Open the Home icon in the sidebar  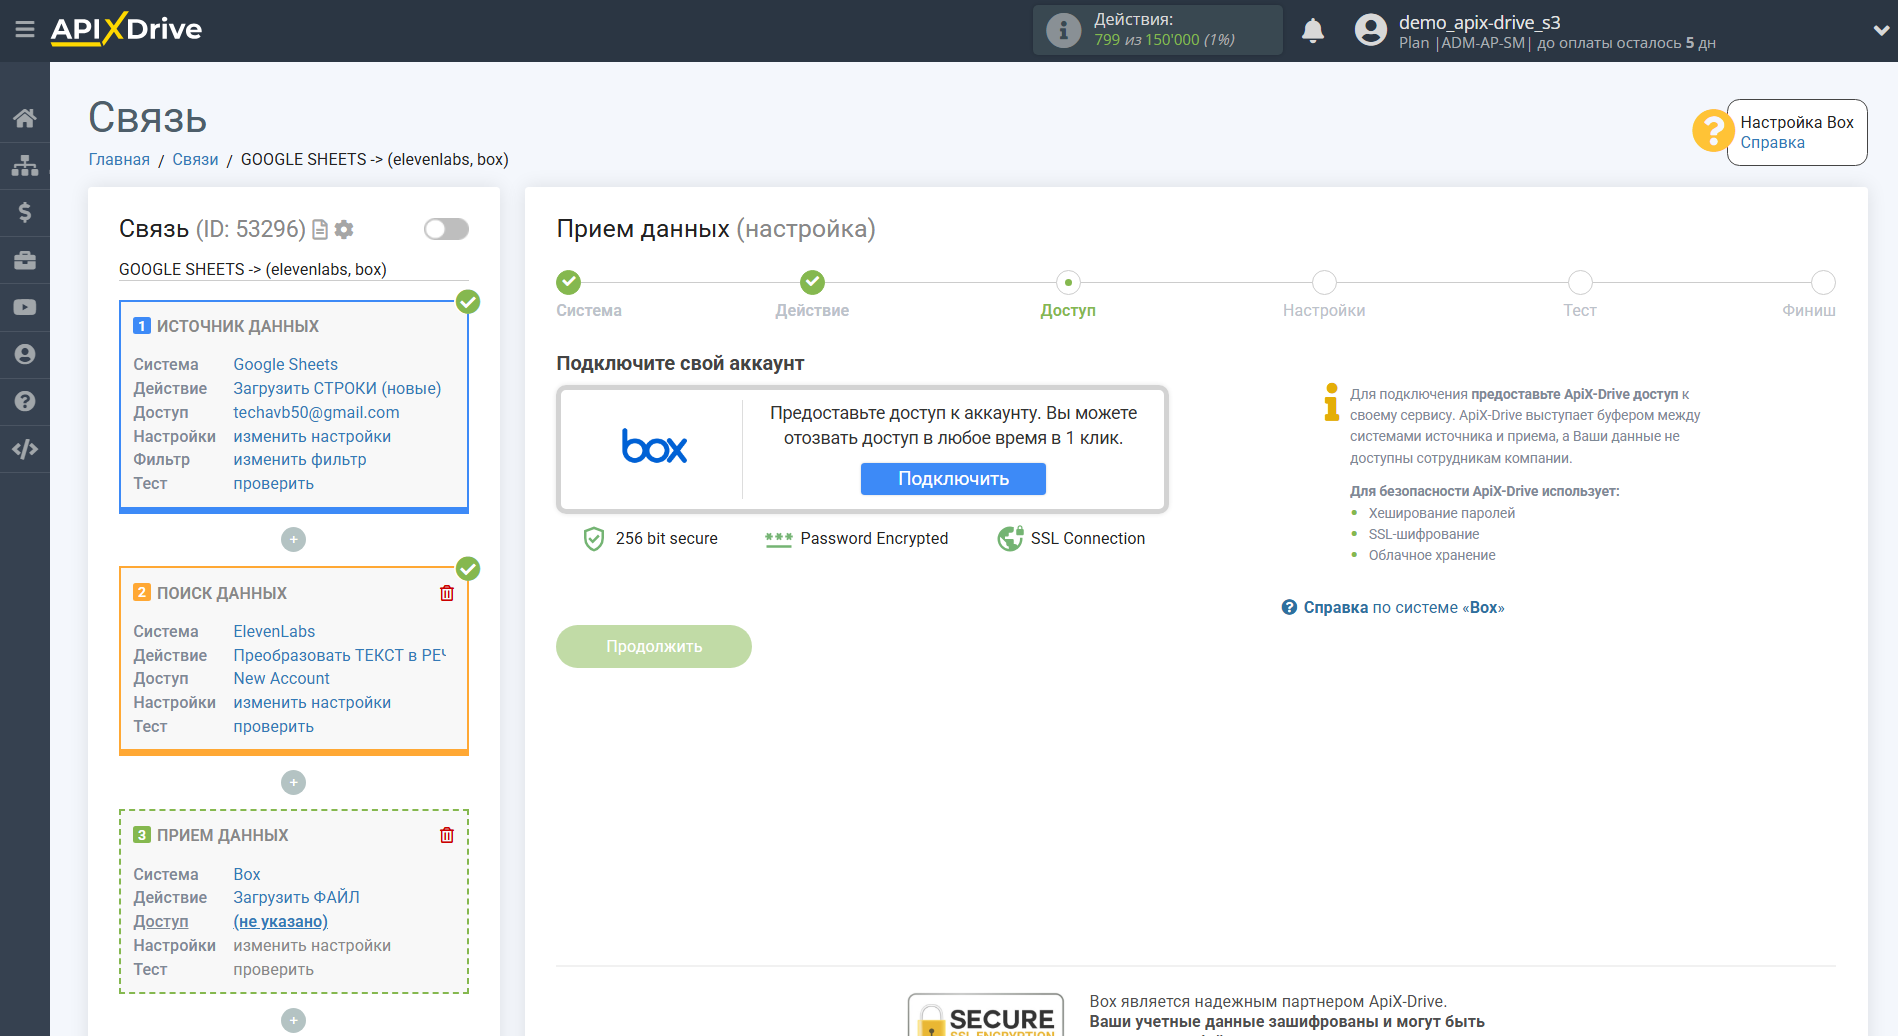[x=25, y=118]
